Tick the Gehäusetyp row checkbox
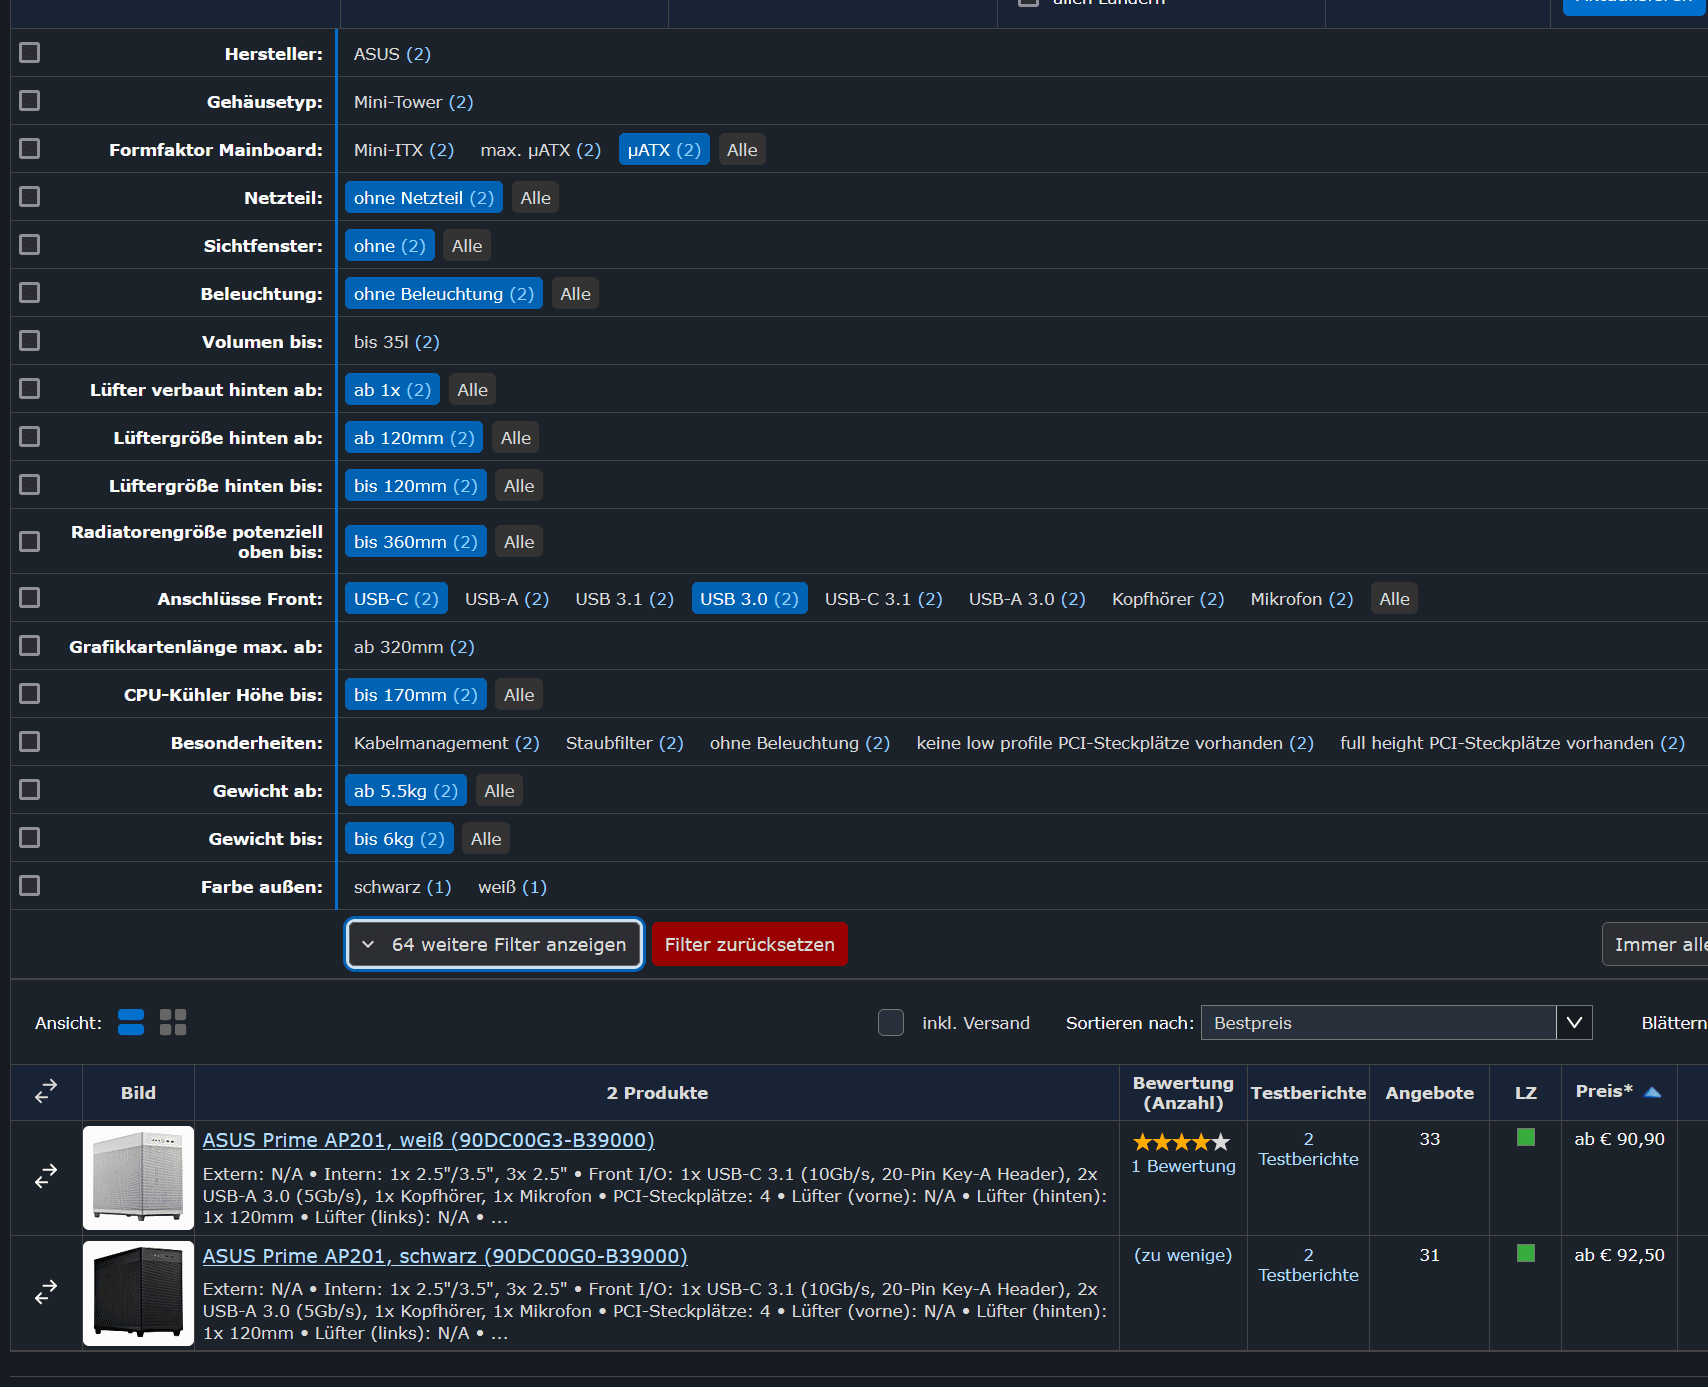Image resolution: width=1708 pixels, height=1387 pixels. coord(30,100)
